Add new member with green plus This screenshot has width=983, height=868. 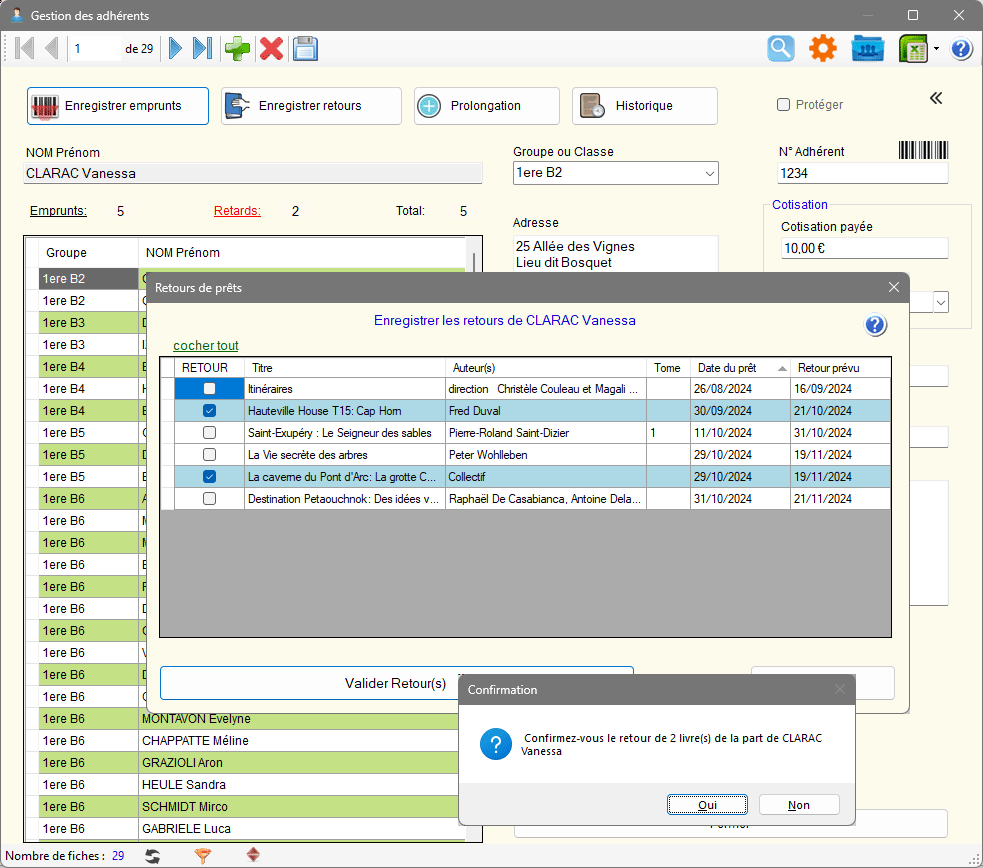(x=238, y=48)
